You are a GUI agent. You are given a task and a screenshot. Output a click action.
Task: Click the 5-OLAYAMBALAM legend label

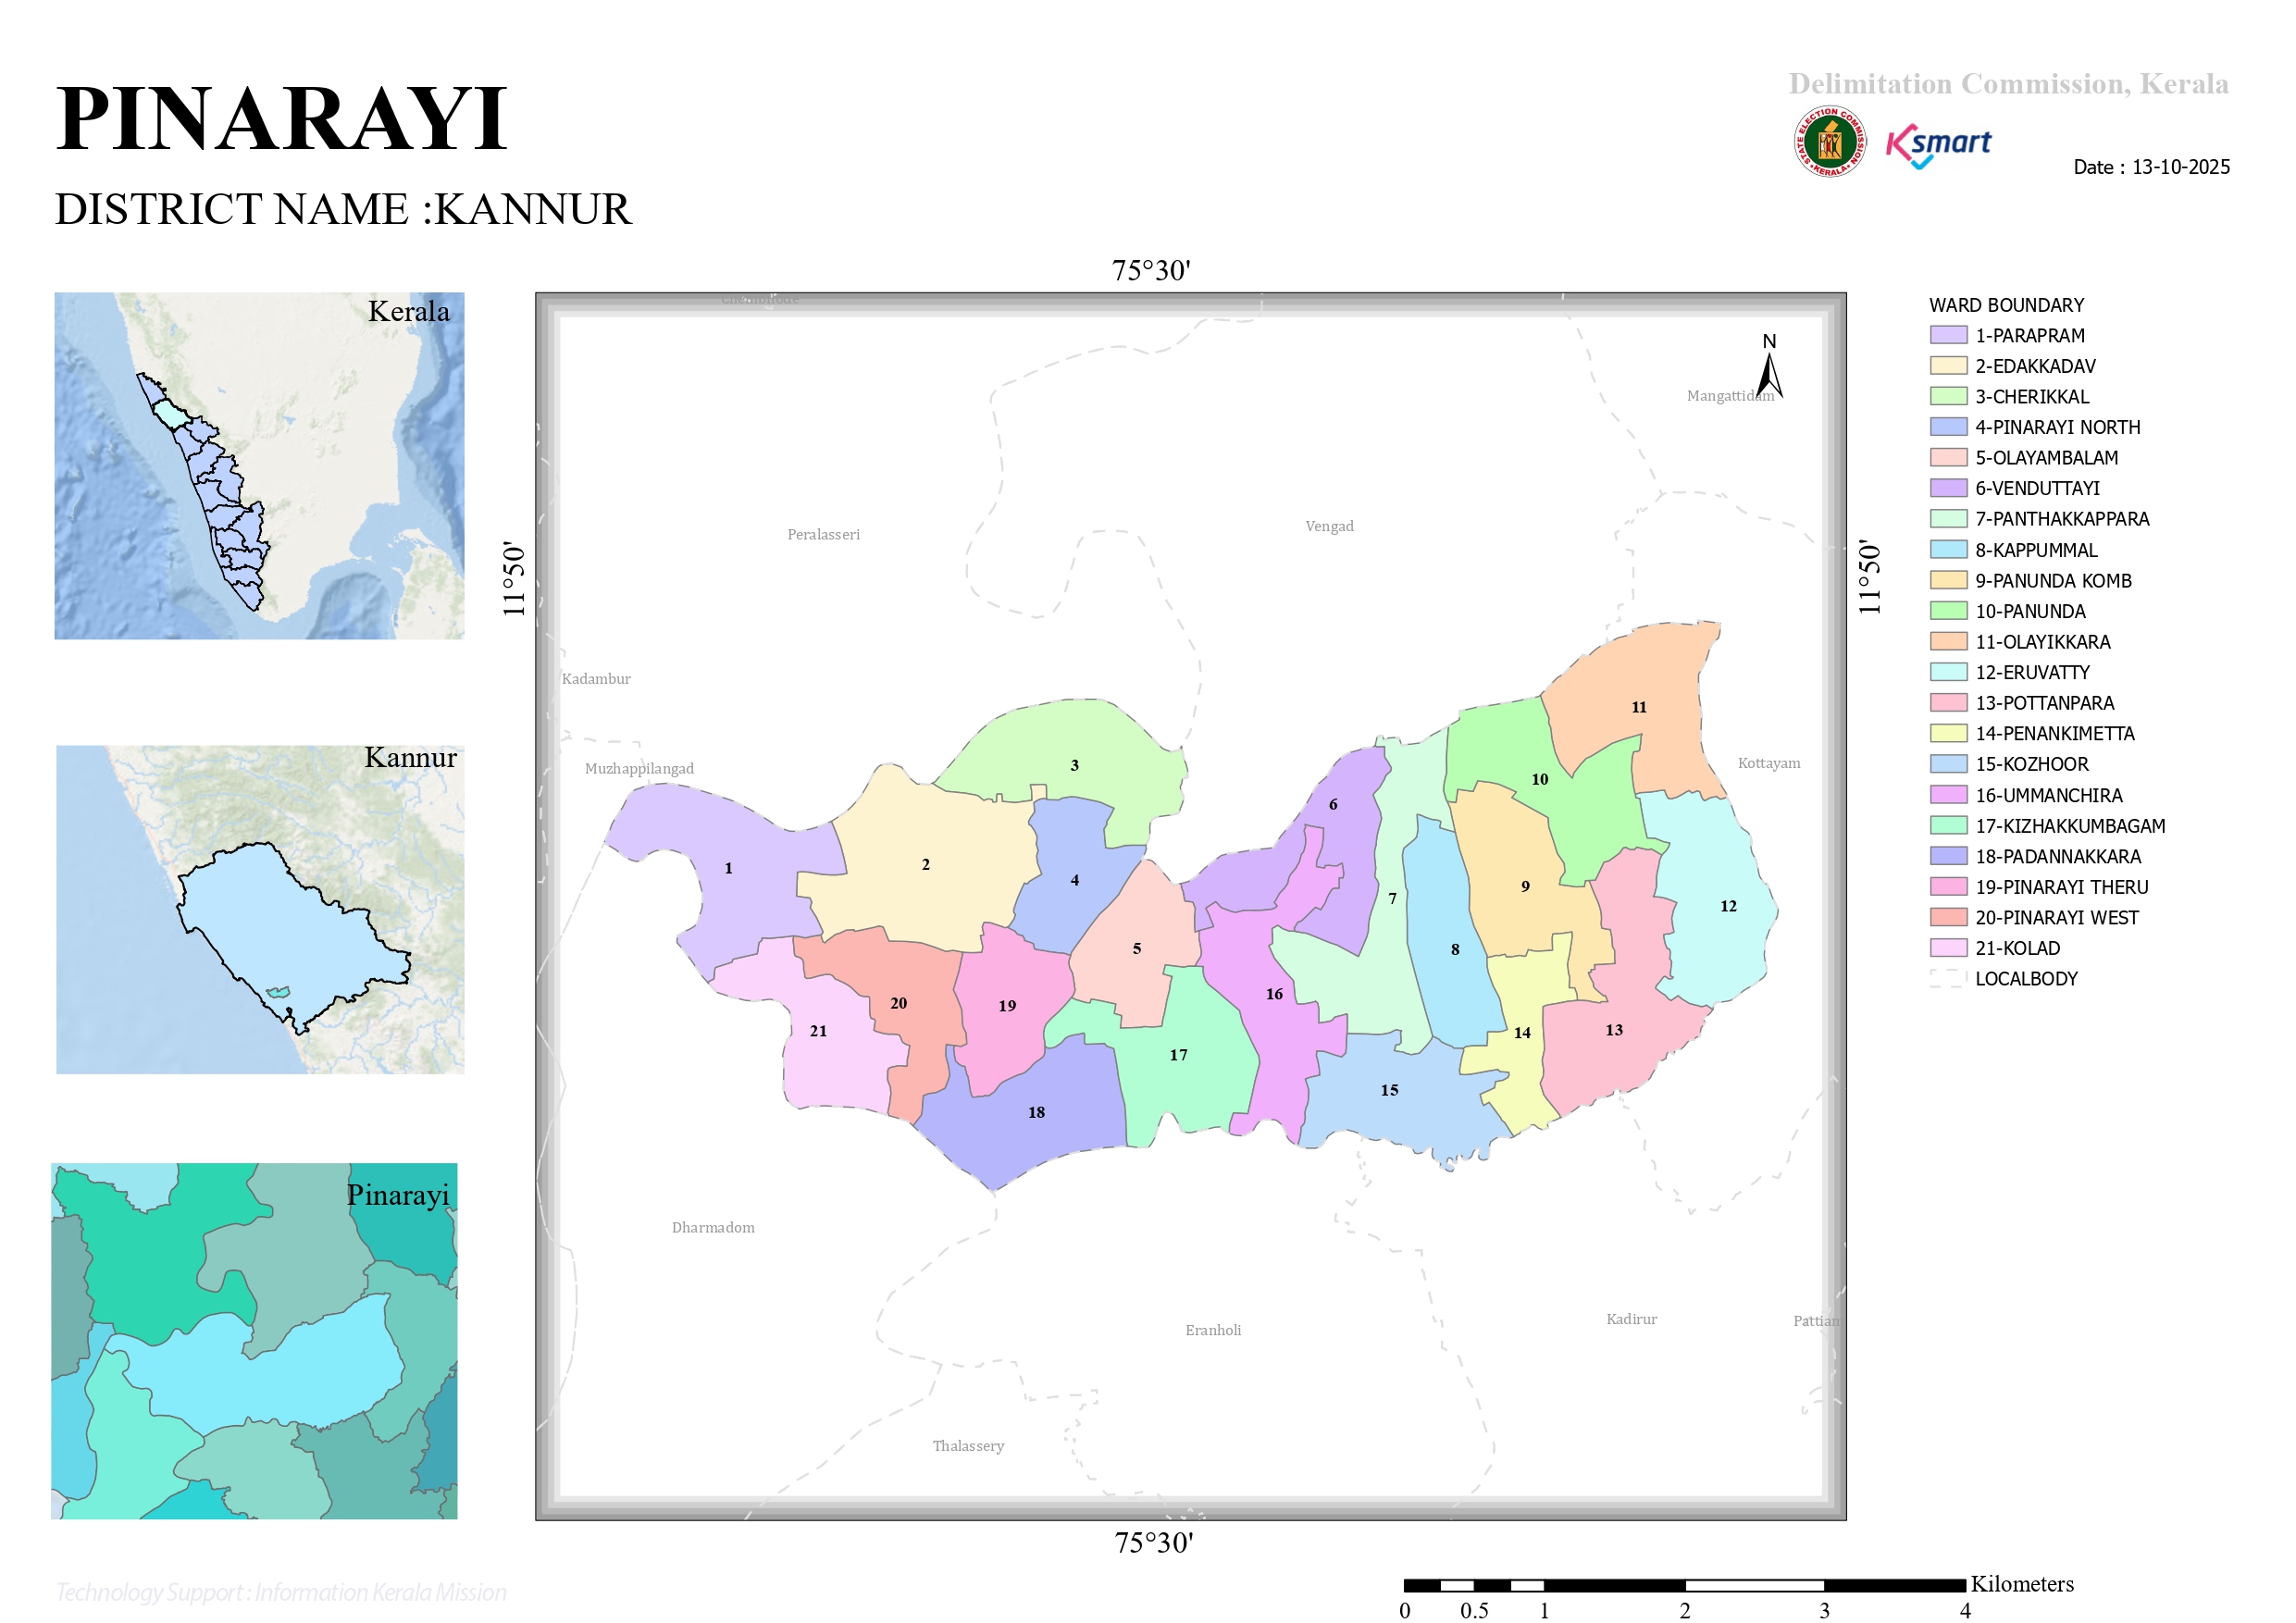[2046, 458]
